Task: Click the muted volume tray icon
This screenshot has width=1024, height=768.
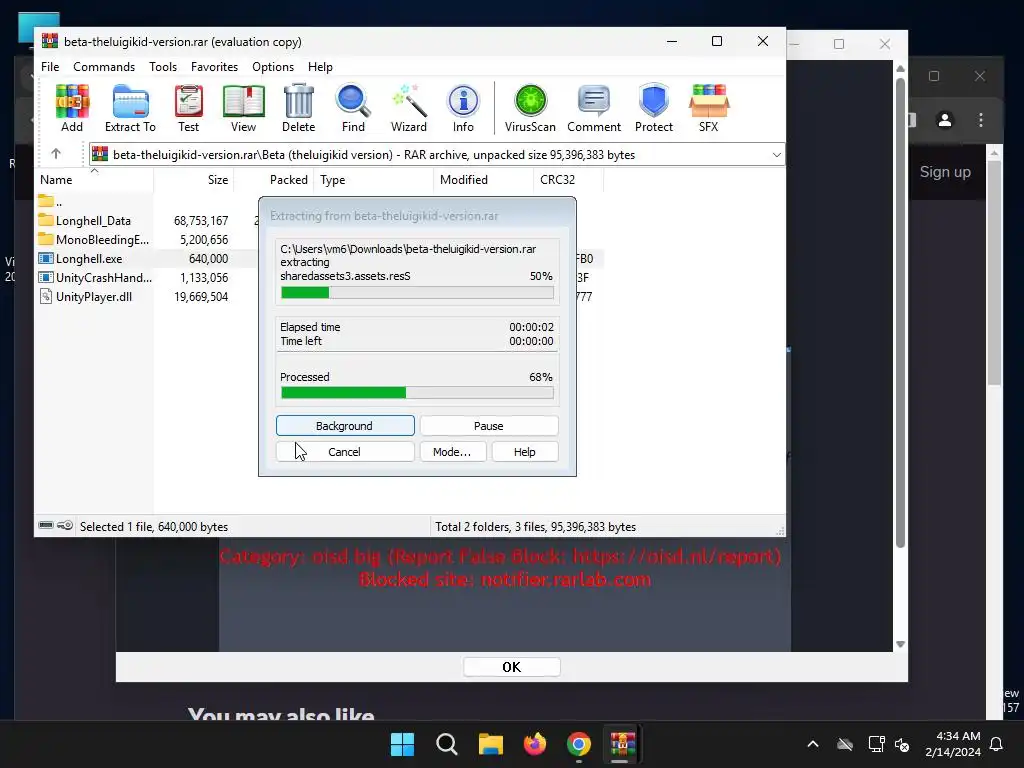Action: (902, 744)
